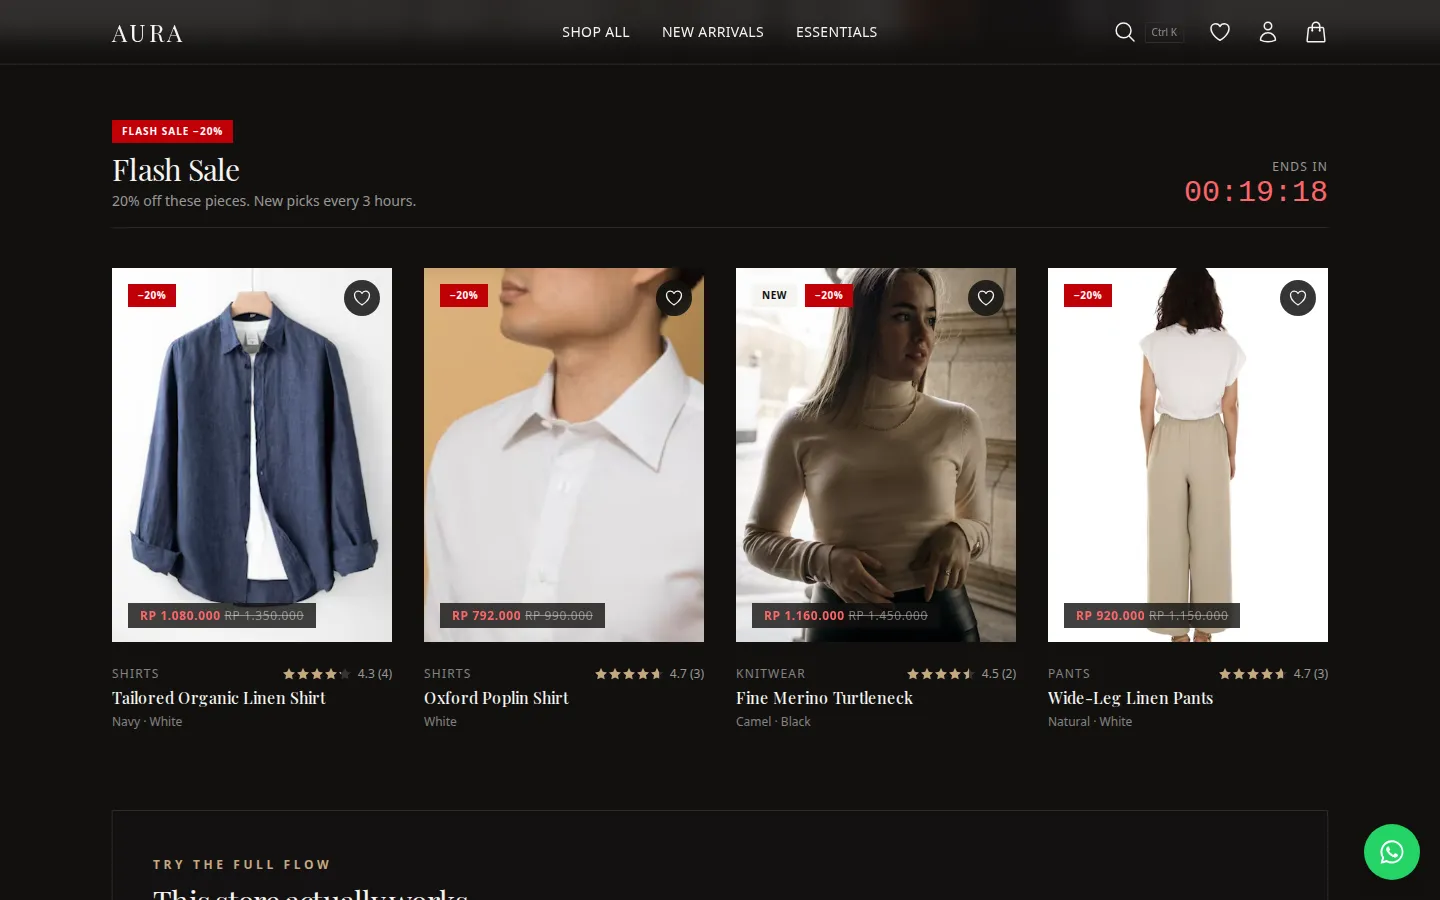Click Oxford Poplin Shirt 4.7 (3) rating
The height and width of the screenshot is (900, 1440).
(649, 674)
